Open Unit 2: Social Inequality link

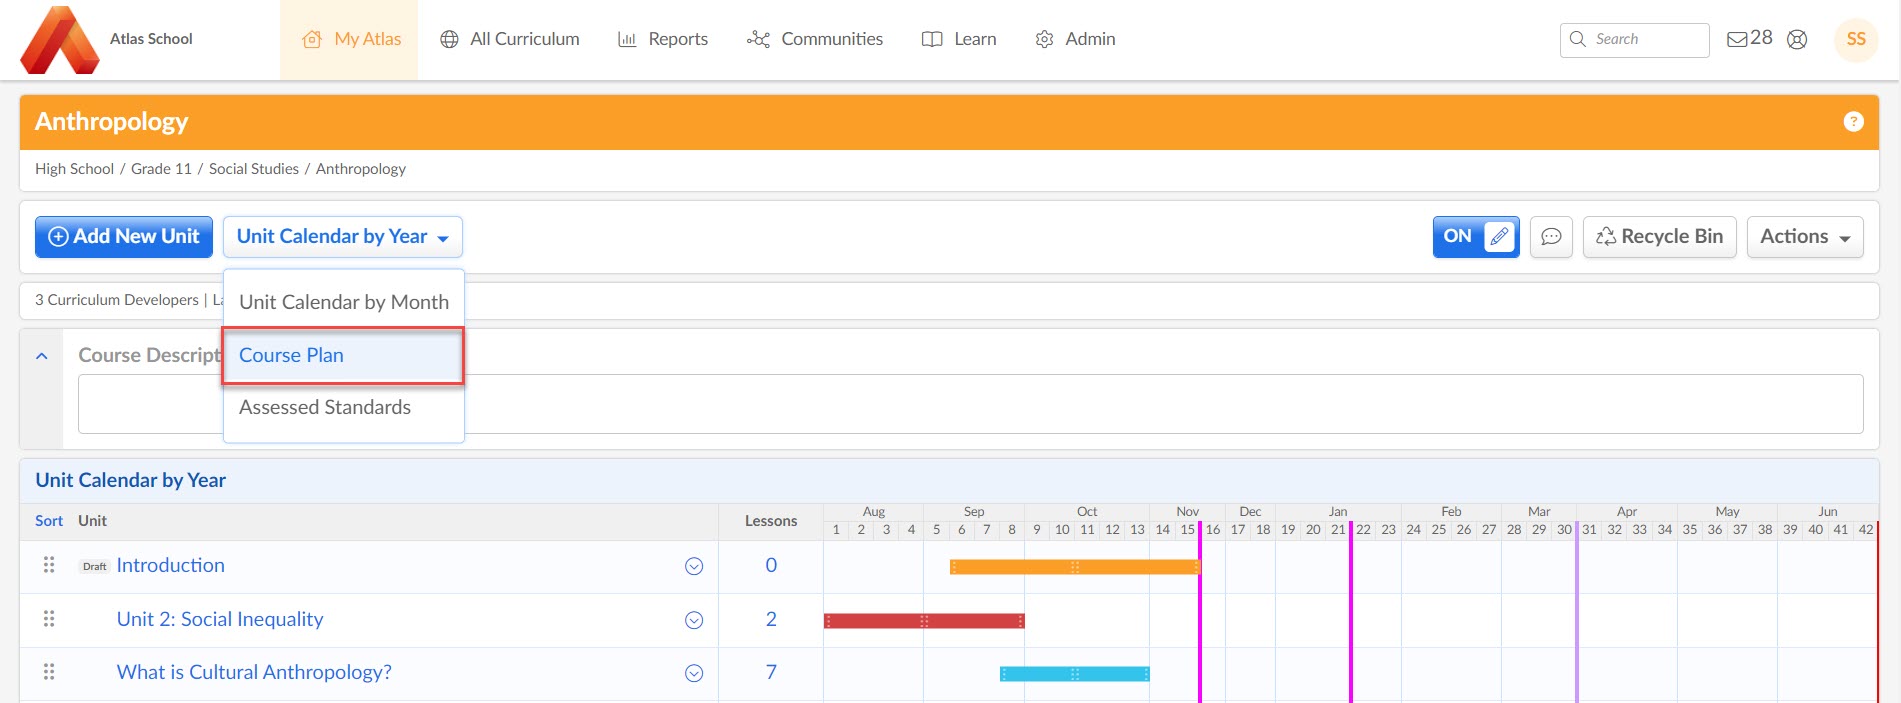[x=220, y=619]
